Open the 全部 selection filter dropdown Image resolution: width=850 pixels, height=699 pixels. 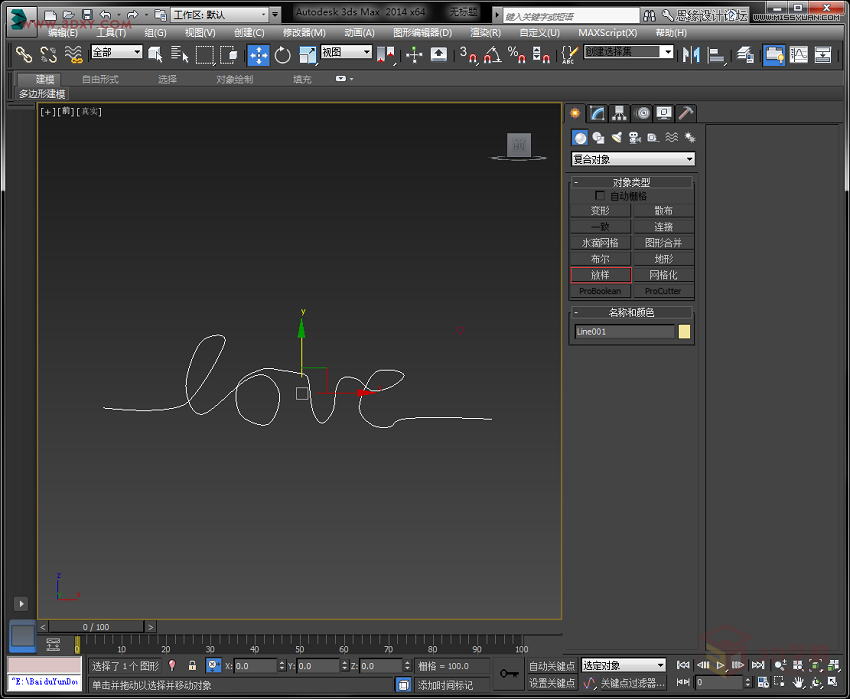117,52
